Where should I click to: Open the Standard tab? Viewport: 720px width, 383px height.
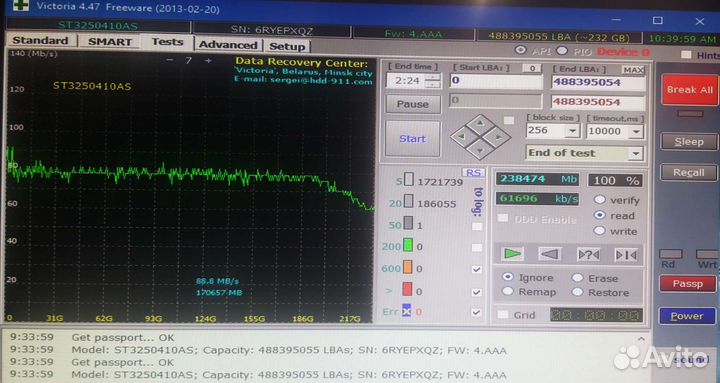(x=40, y=40)
